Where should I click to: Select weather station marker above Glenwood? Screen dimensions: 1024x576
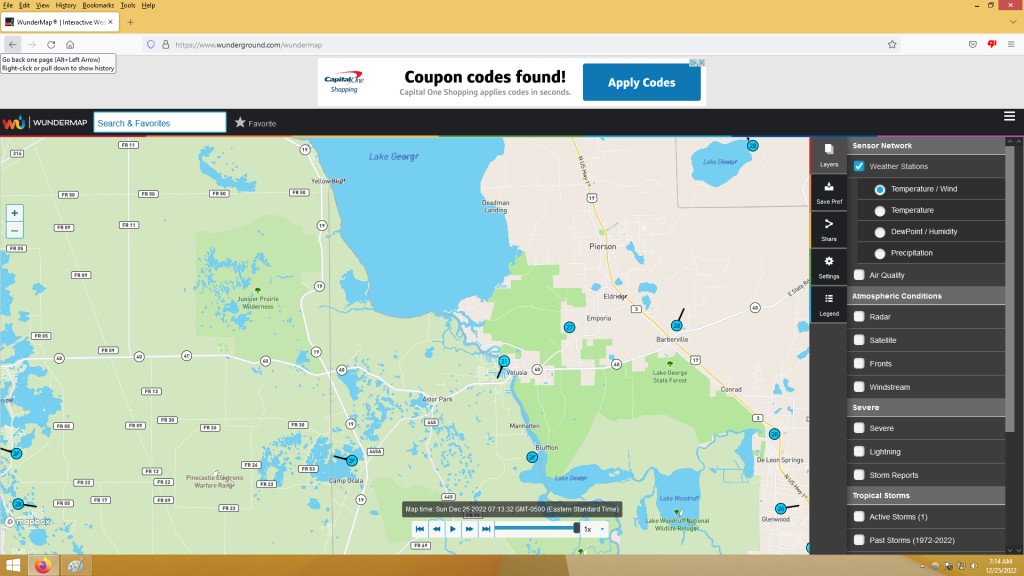click(780, 508)
